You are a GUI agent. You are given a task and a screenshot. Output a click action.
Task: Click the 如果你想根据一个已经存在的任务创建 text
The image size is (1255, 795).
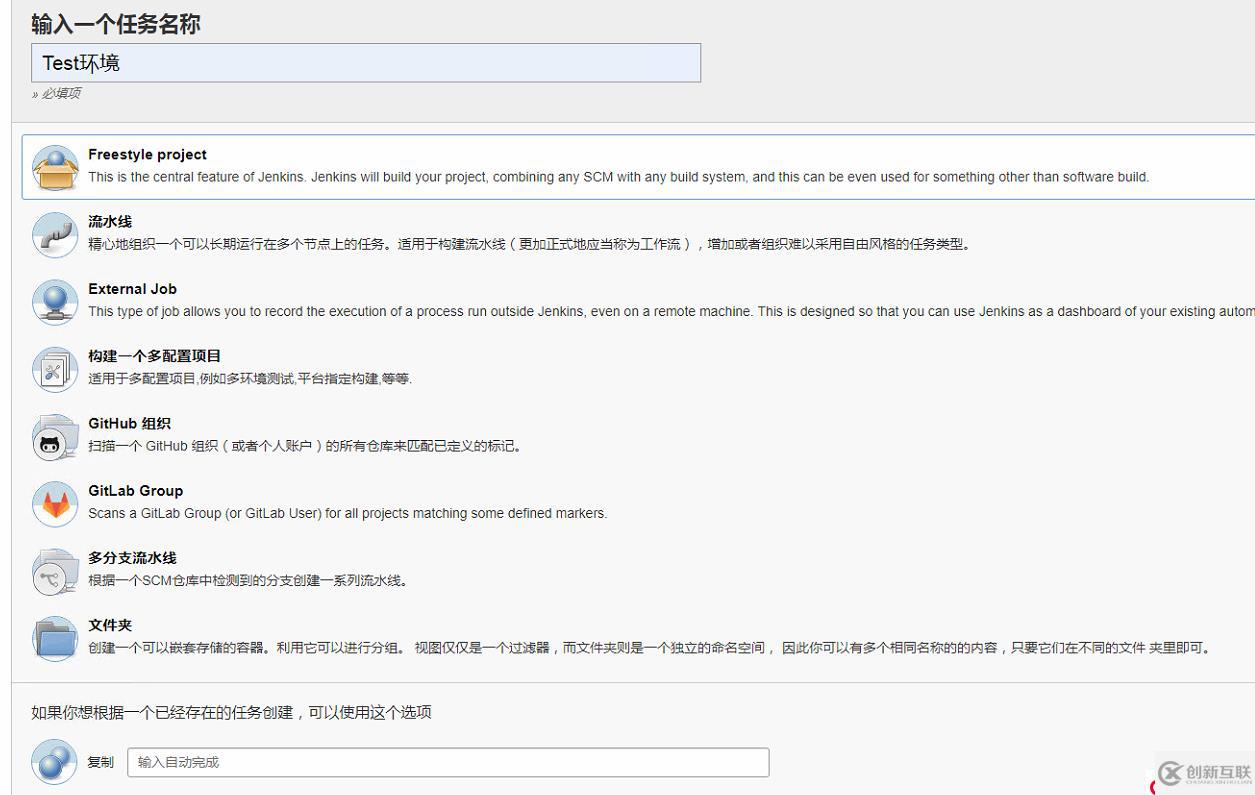[231, 712]
